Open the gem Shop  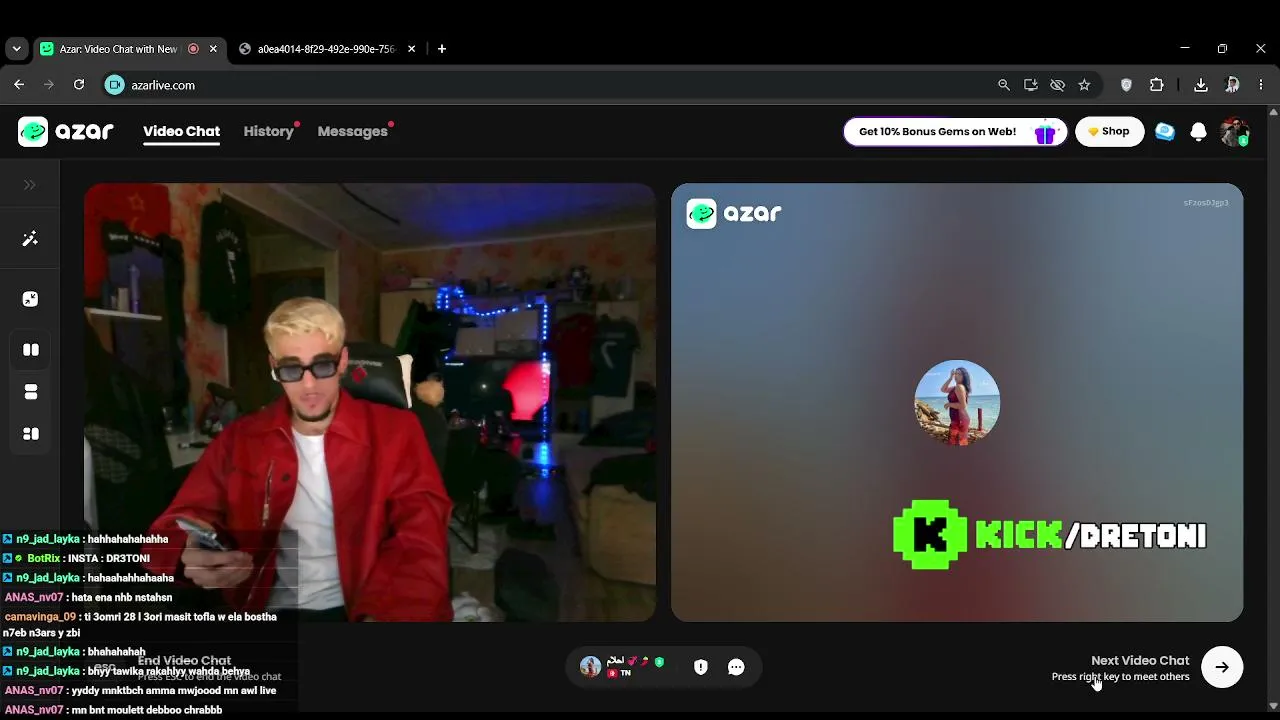click(x=1109, y=132)
